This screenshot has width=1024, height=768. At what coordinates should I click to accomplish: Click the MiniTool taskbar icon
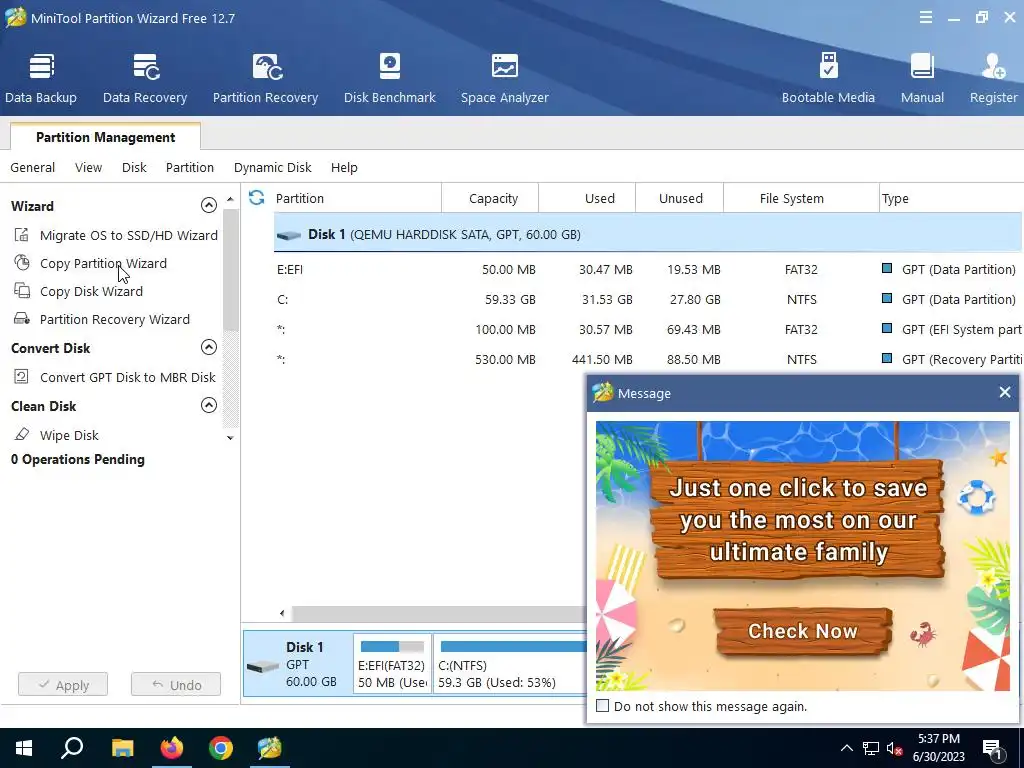(x=269, y=748)
